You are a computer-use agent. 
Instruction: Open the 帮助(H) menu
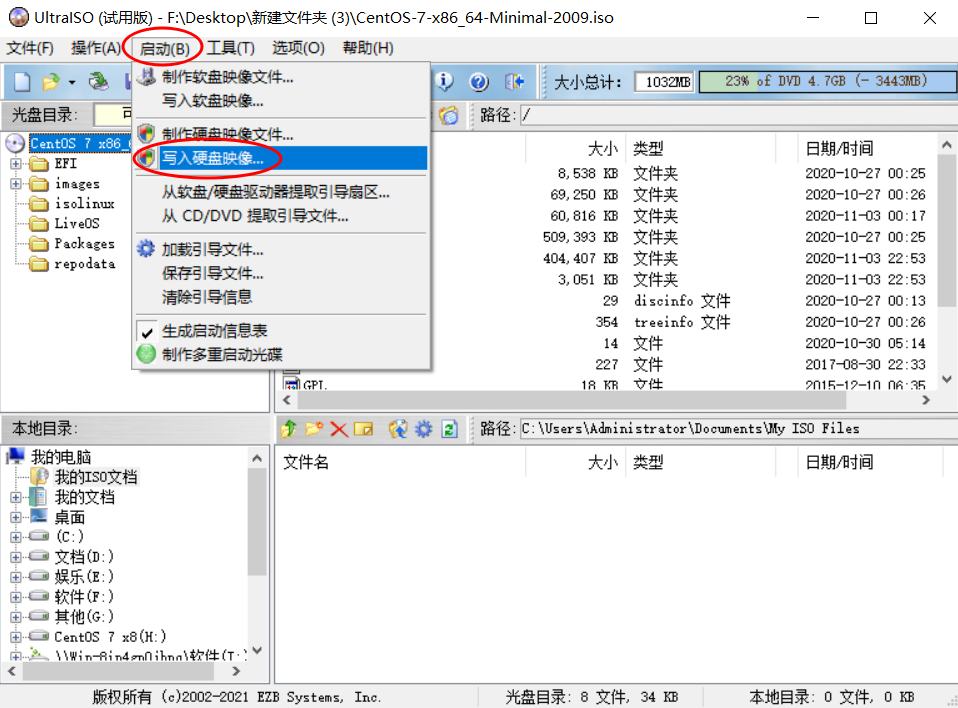[368, 48]
